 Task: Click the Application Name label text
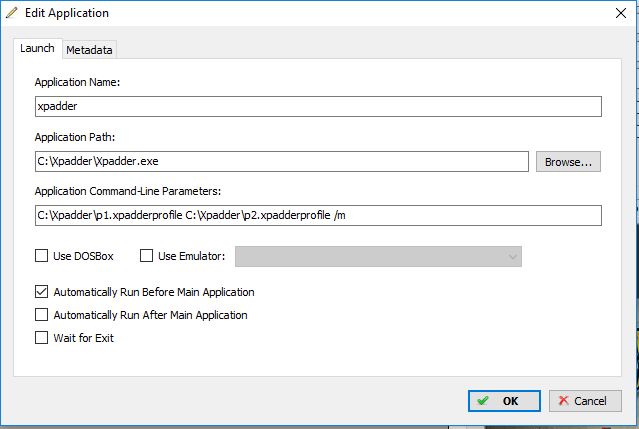tap(77, 82)
